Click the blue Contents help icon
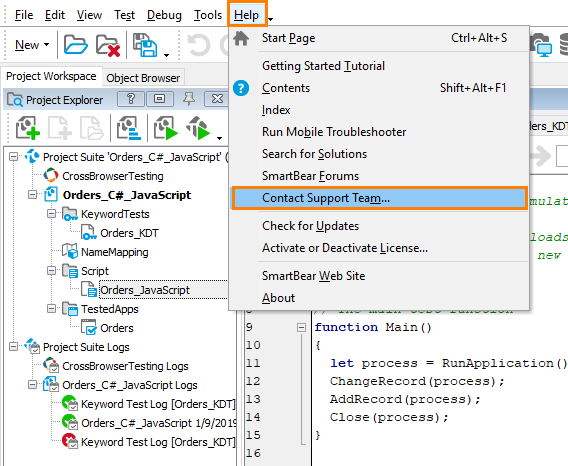 coord(241,88)
